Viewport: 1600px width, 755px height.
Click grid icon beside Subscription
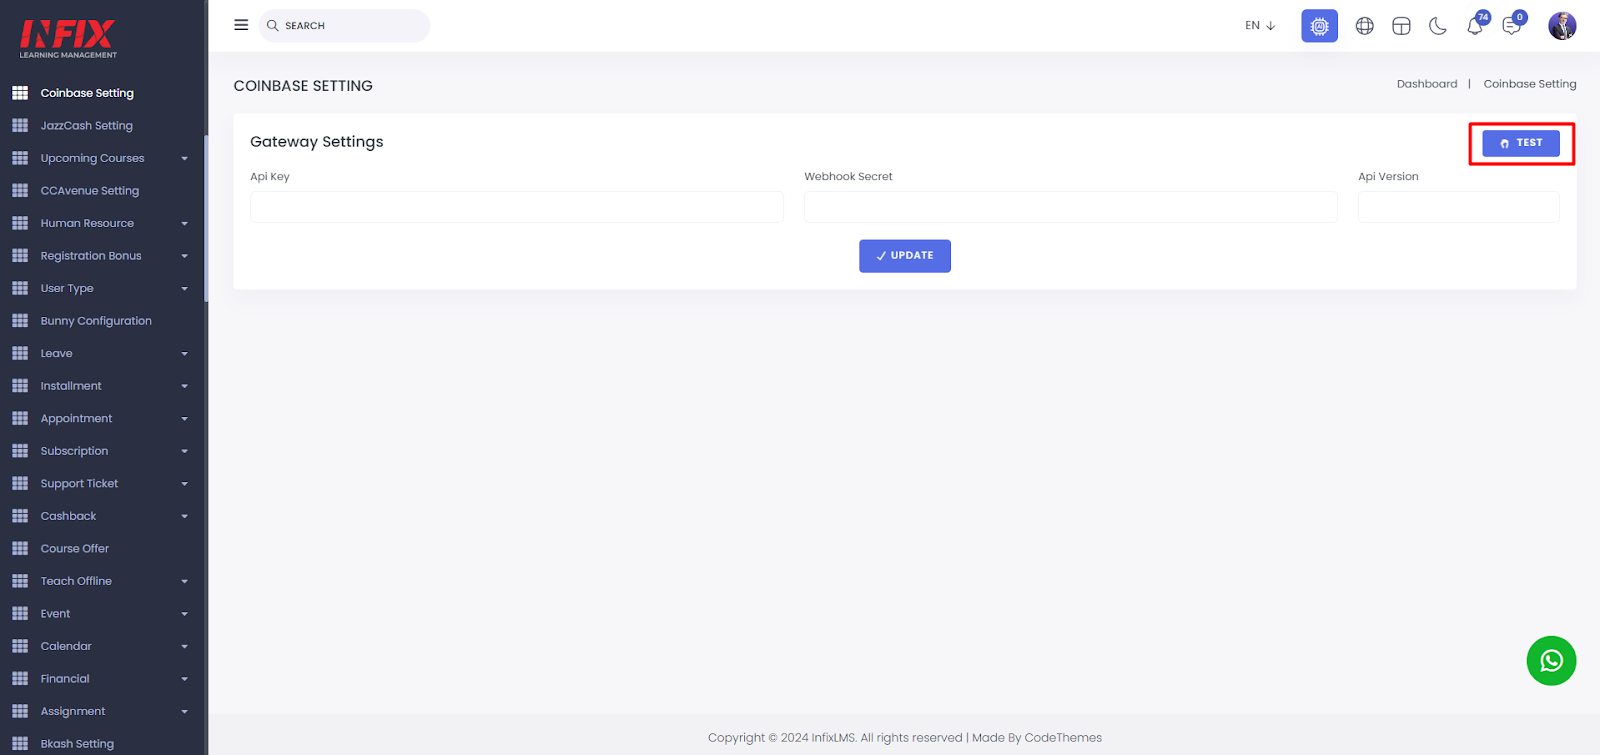[x=20, y=451]
